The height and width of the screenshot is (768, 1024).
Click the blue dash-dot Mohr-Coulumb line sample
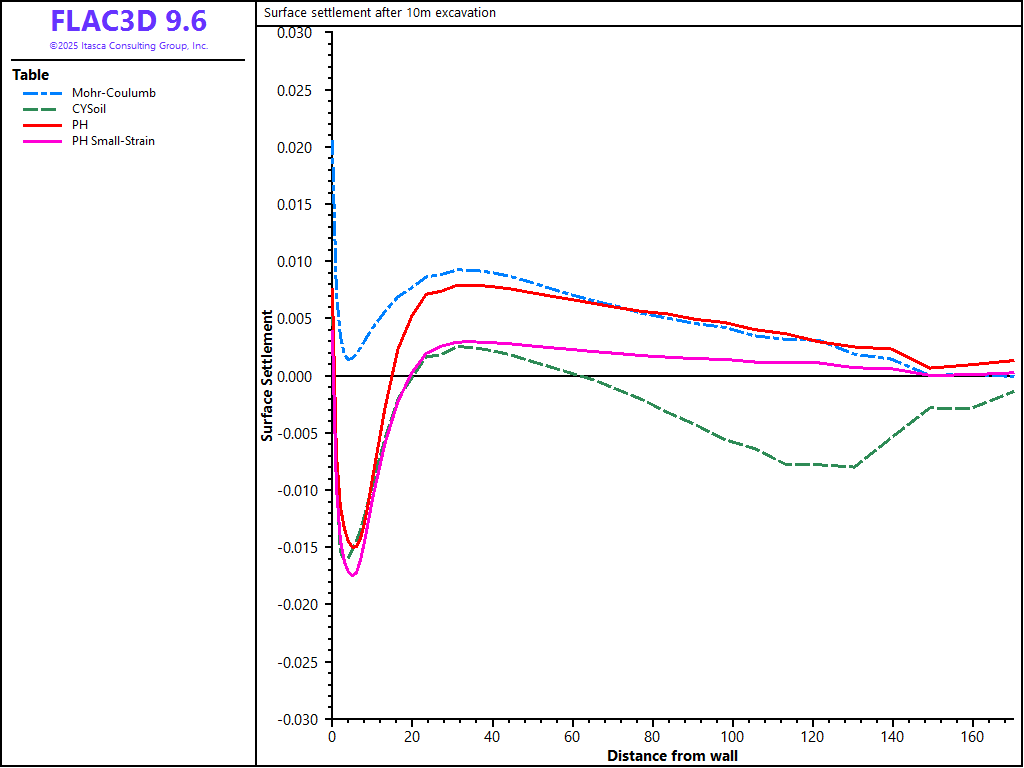[42, 93]
